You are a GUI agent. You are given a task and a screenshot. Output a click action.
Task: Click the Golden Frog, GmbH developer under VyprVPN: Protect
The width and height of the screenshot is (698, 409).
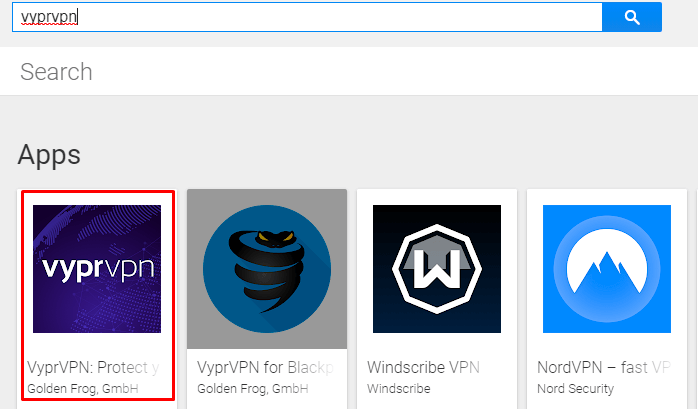click(x=83, y=389)
